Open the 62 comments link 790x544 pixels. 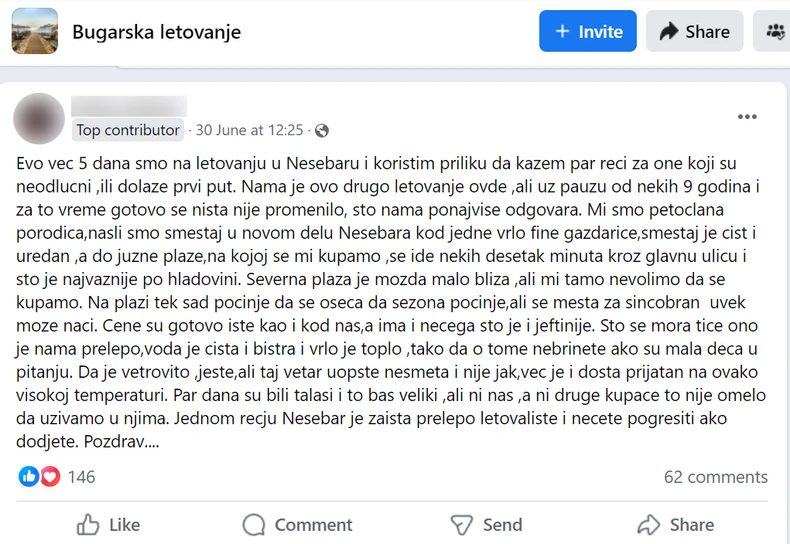tap(716, 477)
